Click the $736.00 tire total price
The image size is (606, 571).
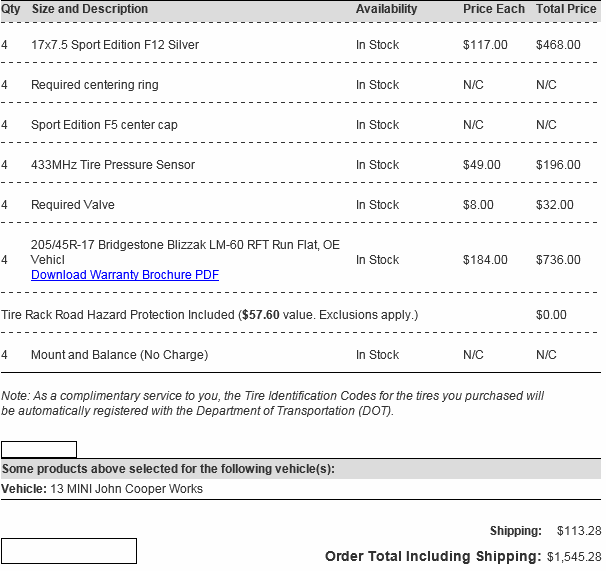point(558,260)
